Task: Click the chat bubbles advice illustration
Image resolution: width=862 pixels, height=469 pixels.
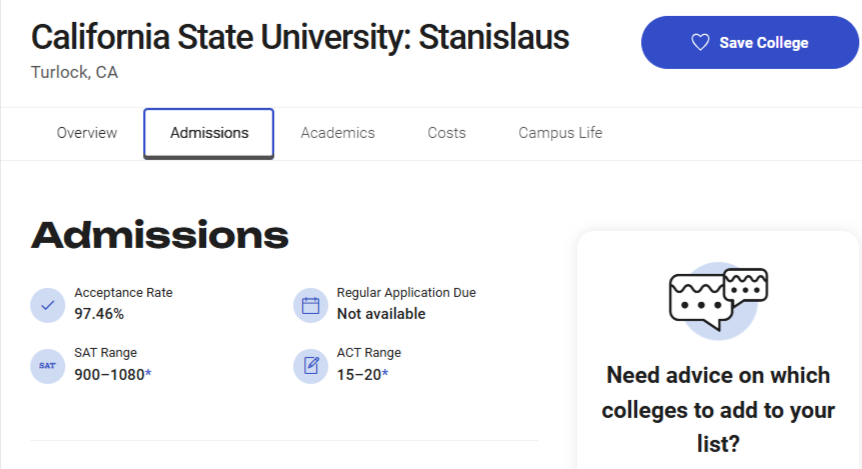Action: click(x=719, y=300)
